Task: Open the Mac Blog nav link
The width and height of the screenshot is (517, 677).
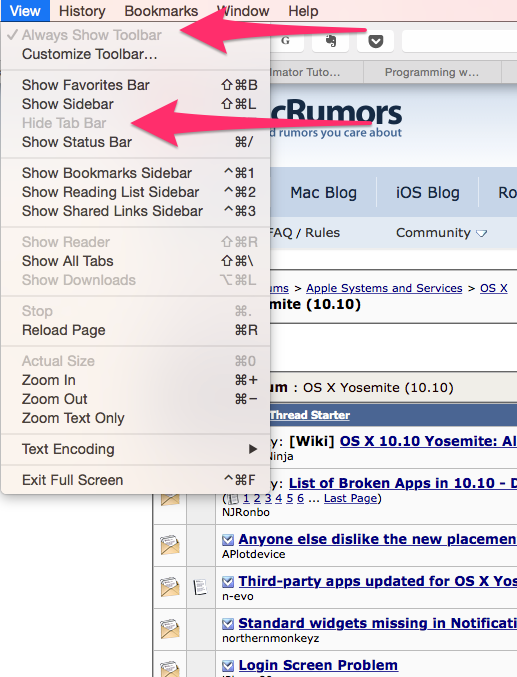Action: click(x=324, y=193)
